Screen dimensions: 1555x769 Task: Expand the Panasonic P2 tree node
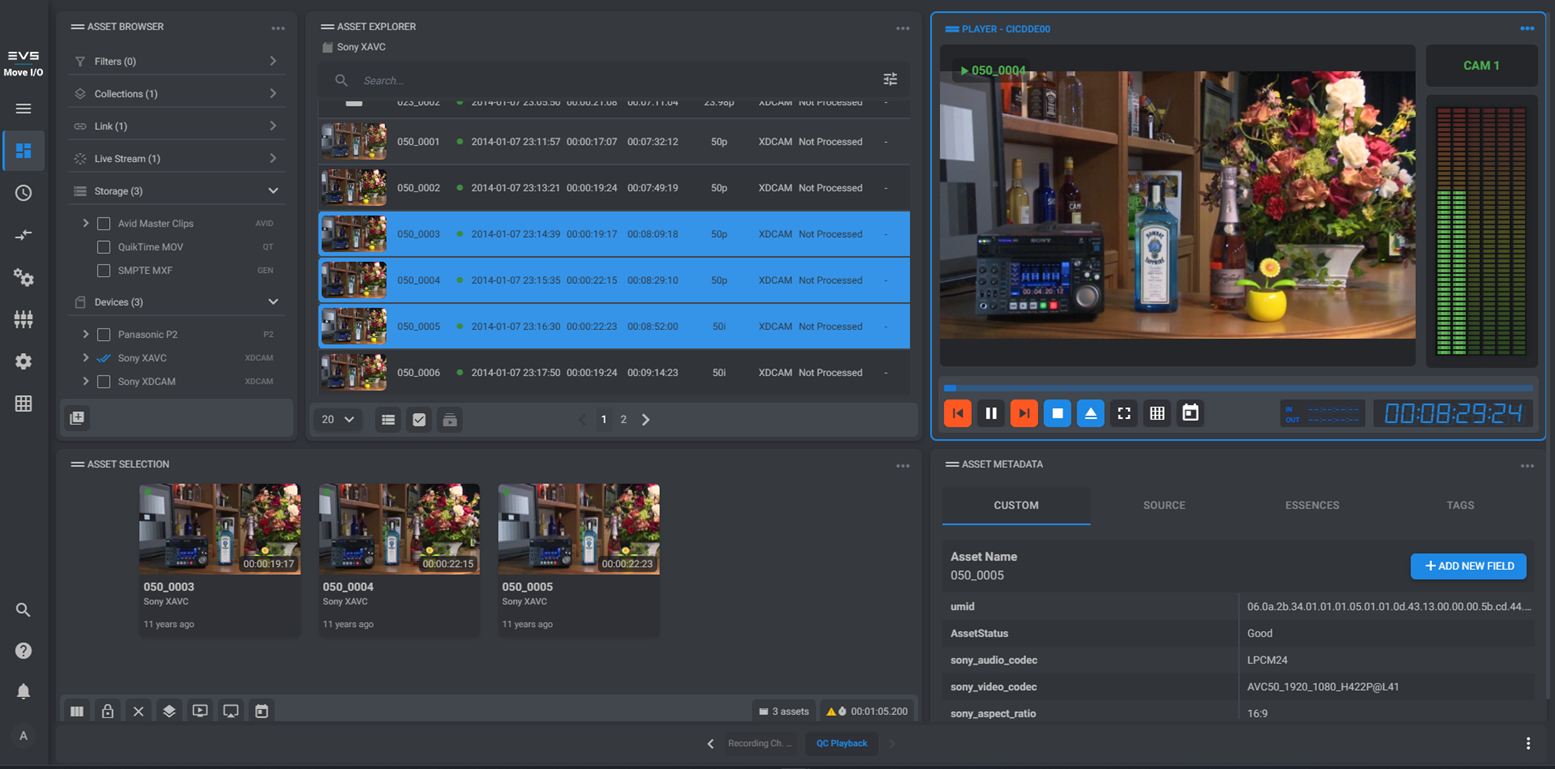click(x=86, y=334)
